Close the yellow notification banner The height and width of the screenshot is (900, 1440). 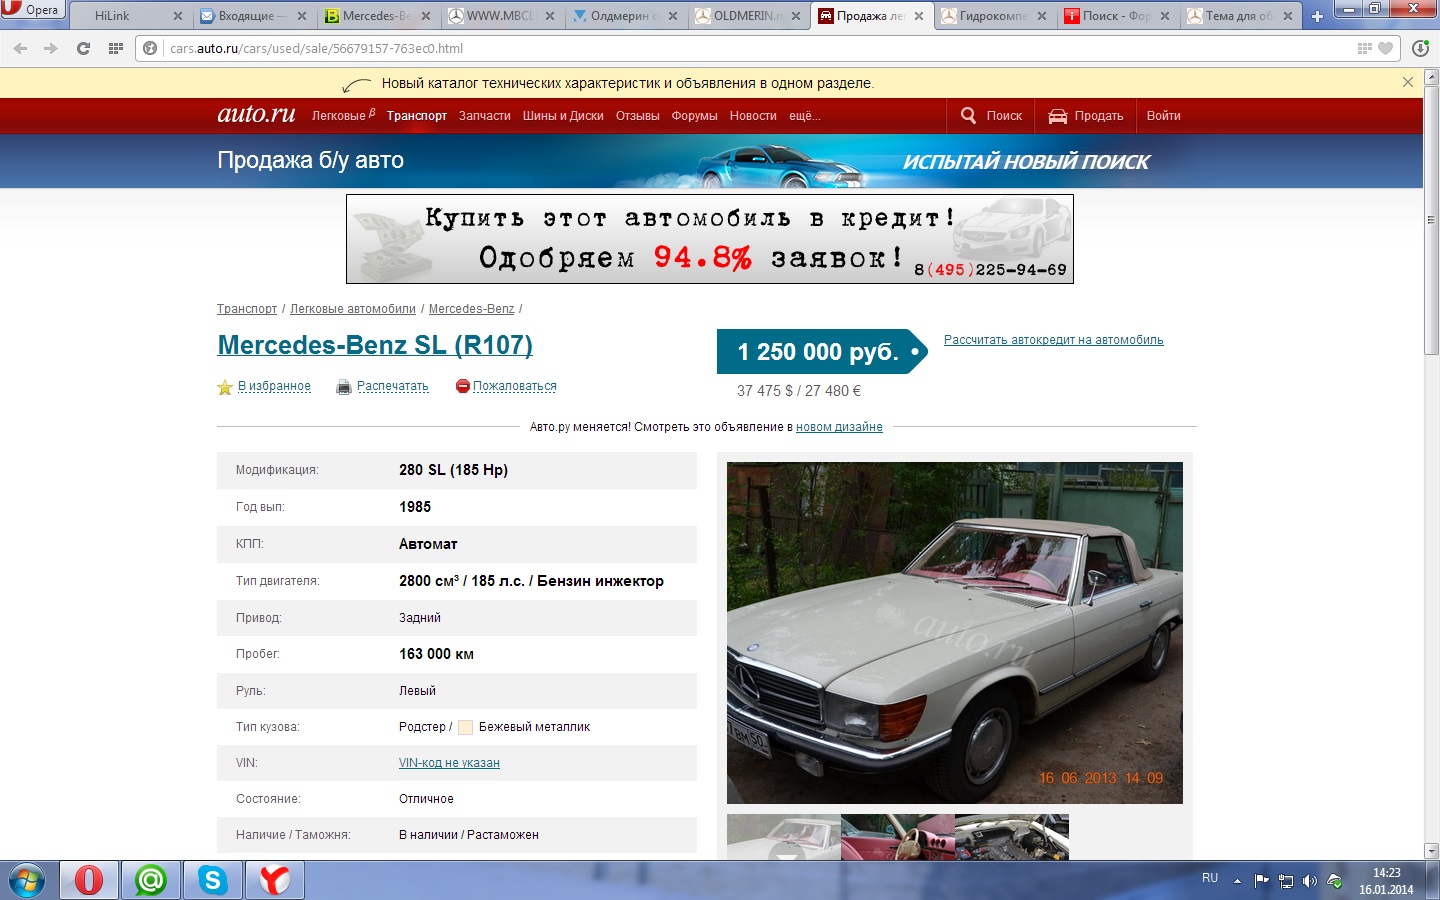(x=1408, y=83)
